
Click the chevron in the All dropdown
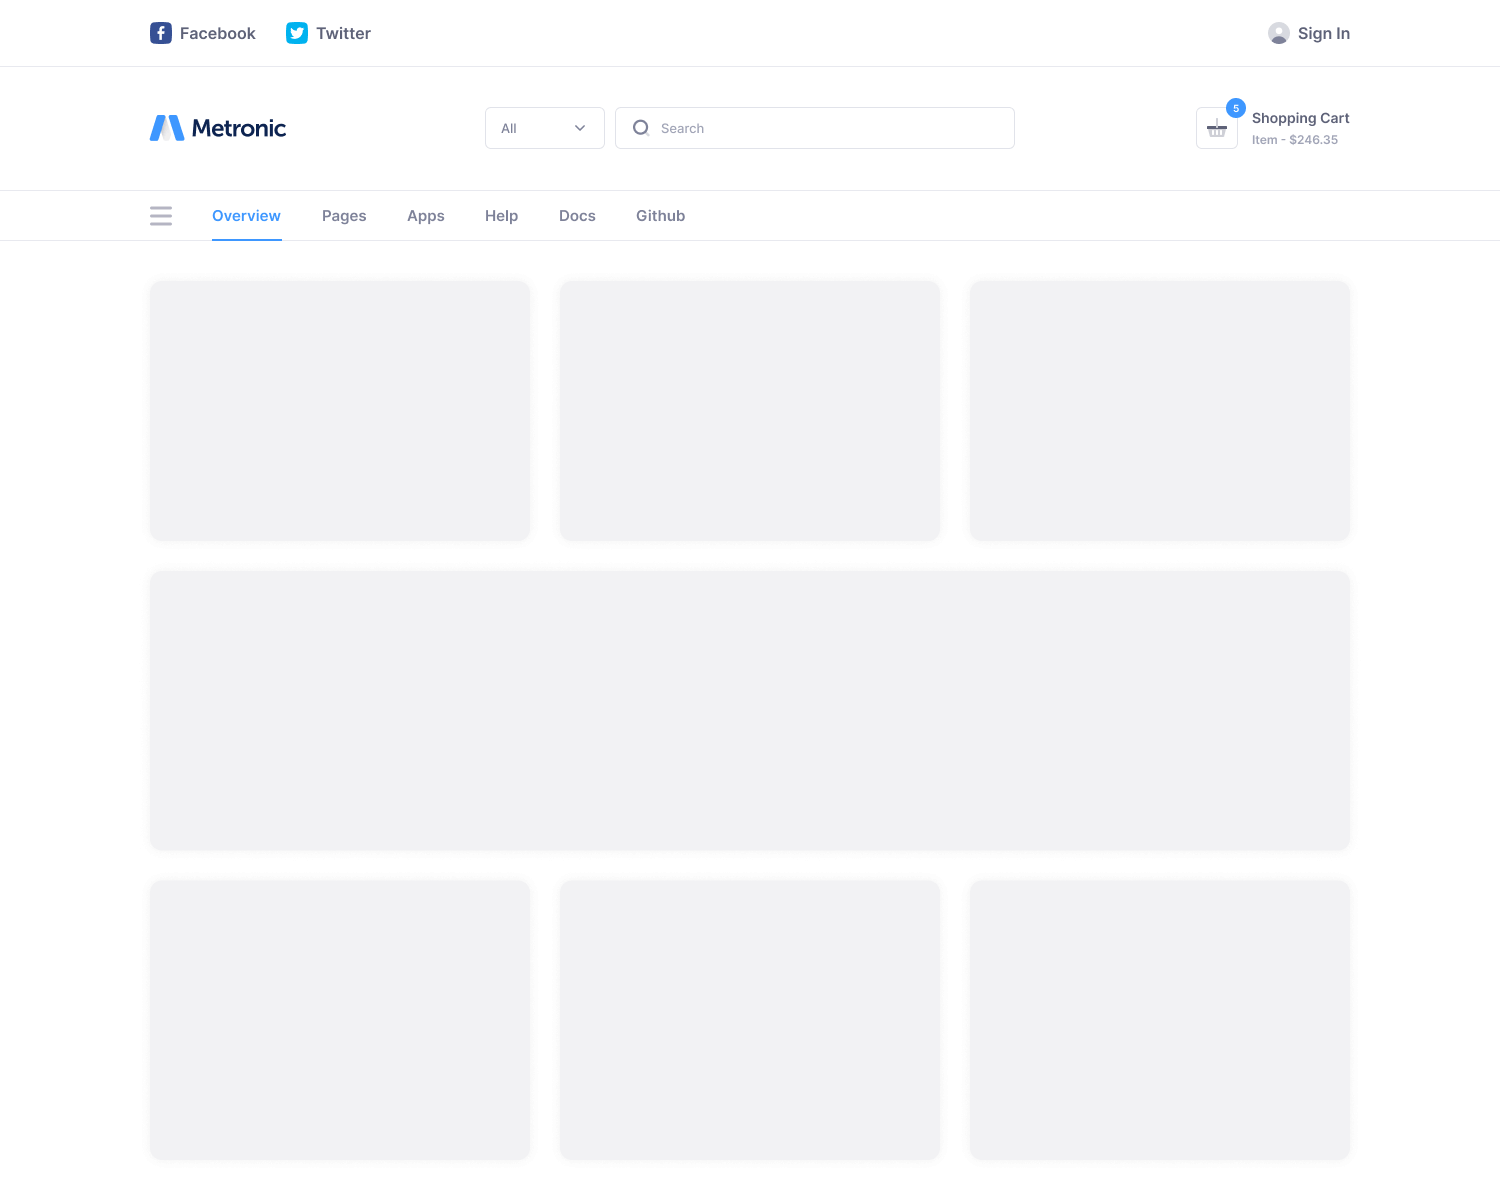(x=580, y=128)
